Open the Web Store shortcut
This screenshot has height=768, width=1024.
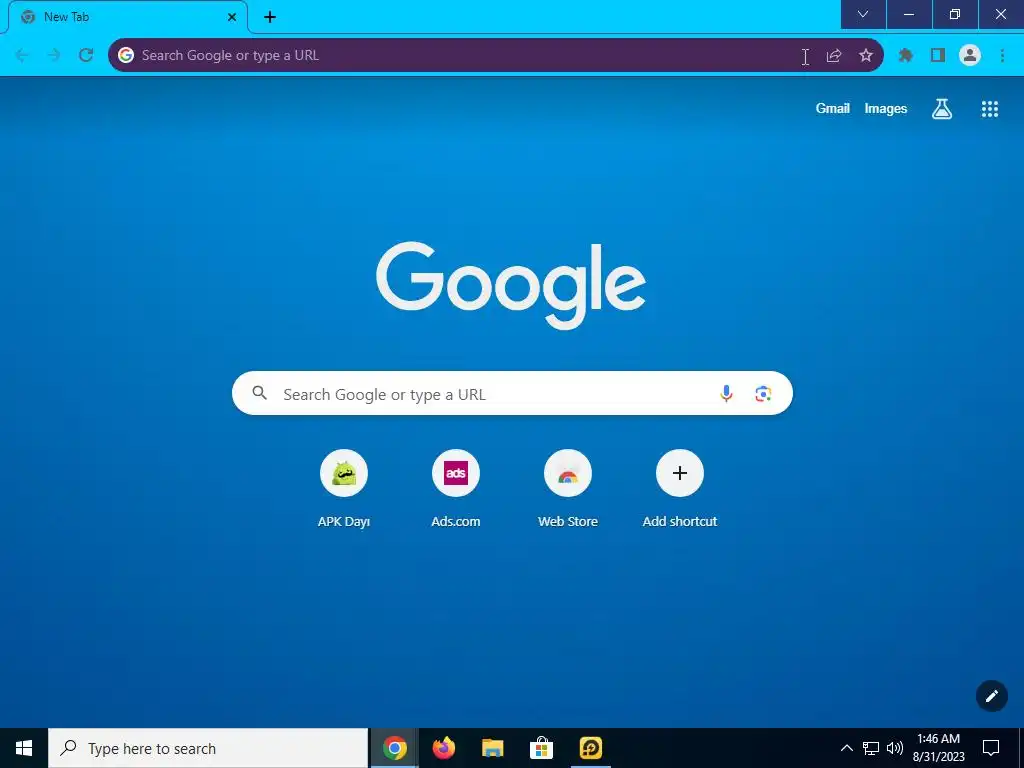click(x=568, y=489)
